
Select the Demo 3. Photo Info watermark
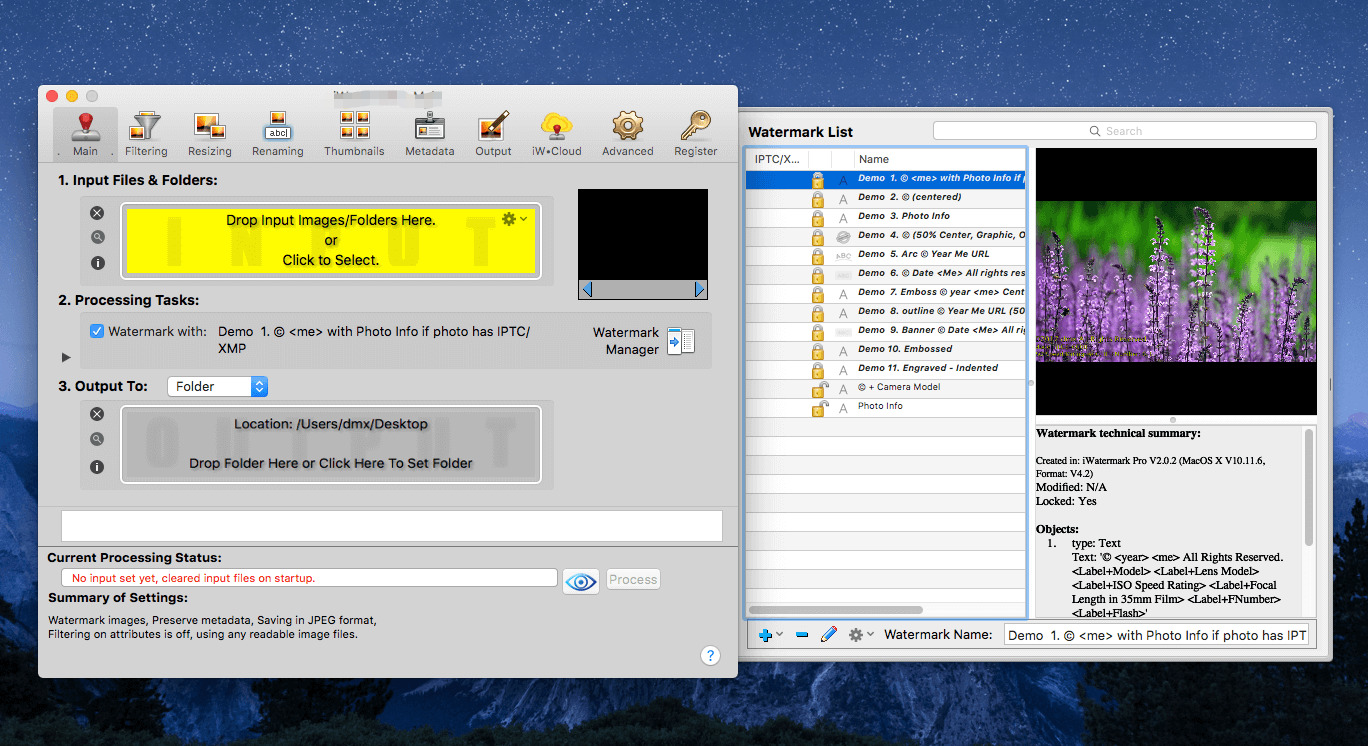coord(885,217)
